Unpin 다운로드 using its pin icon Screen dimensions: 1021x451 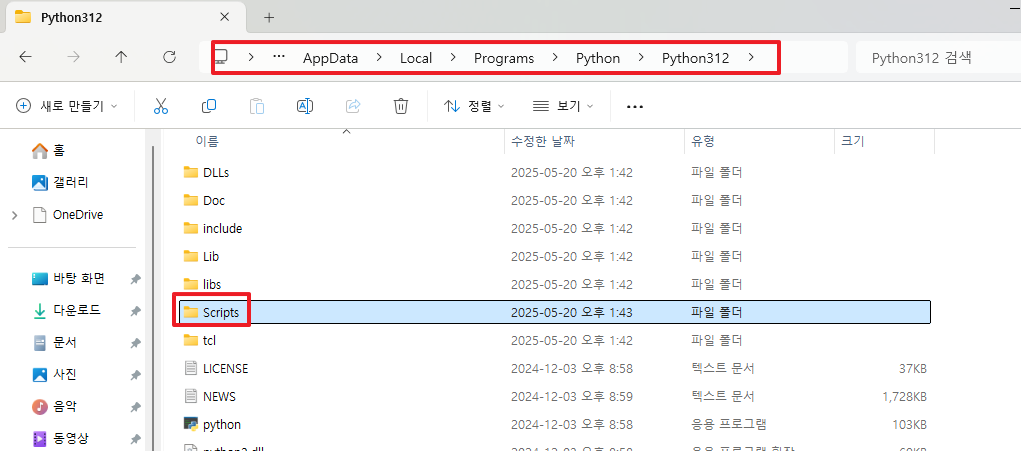pyautogui.click(x=135, y=311)
